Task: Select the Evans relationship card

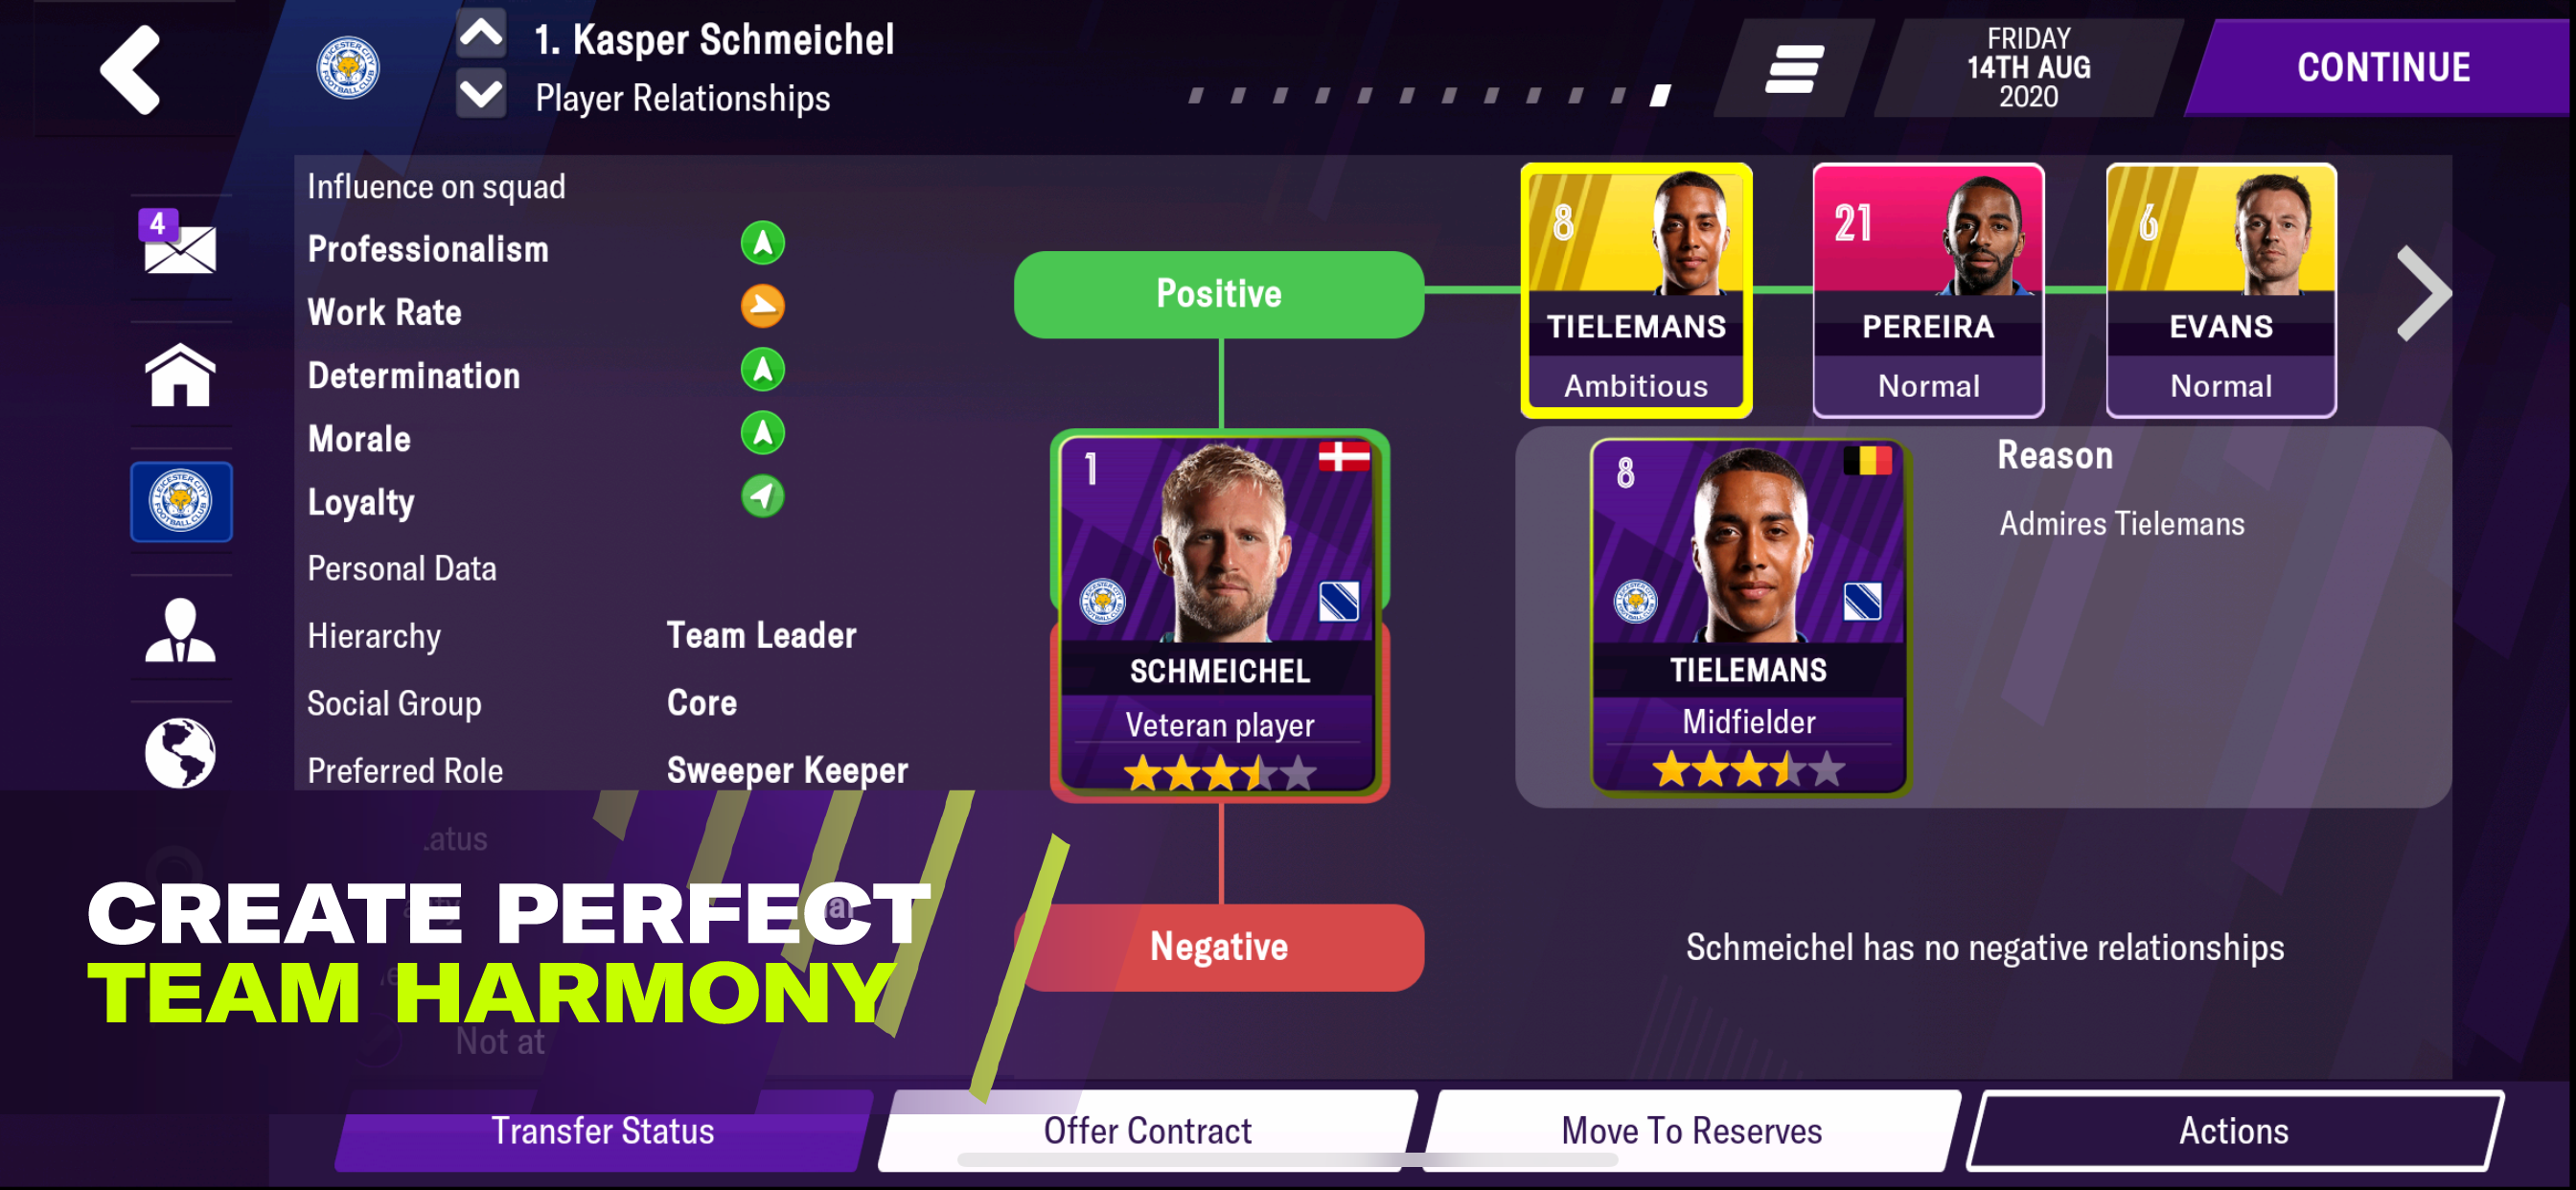Action: pyautogui.click(x=2221, y=290)
